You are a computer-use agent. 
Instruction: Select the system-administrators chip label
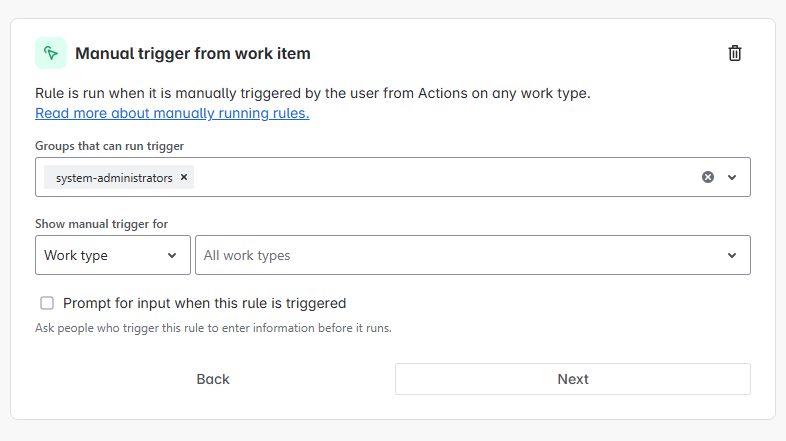[x=113, y=177]
